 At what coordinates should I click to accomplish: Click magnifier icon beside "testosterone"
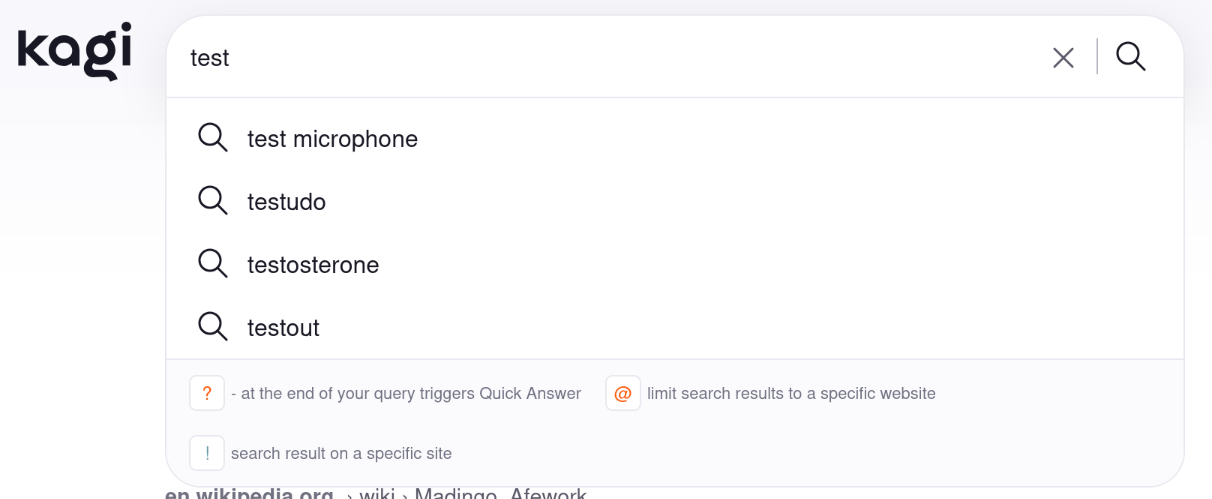pyautogui.click(x=213, y=264)
